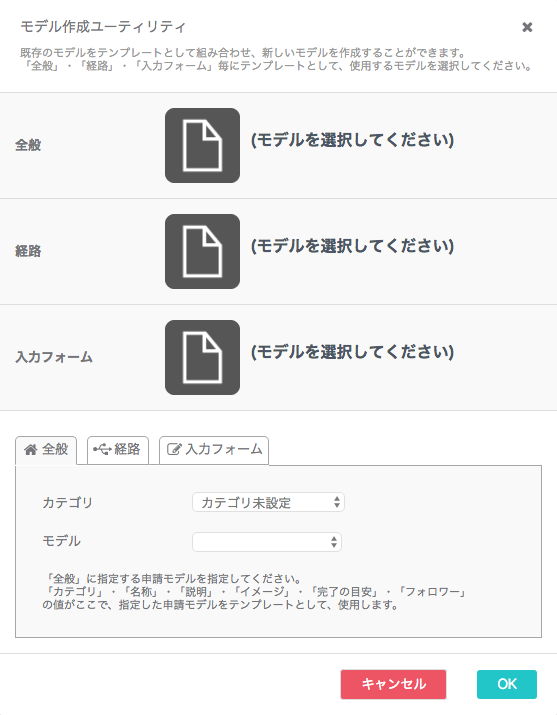This screenshot has height=715, width=557.
Task: Click the キャンセル button
Action: pos(393,684)
